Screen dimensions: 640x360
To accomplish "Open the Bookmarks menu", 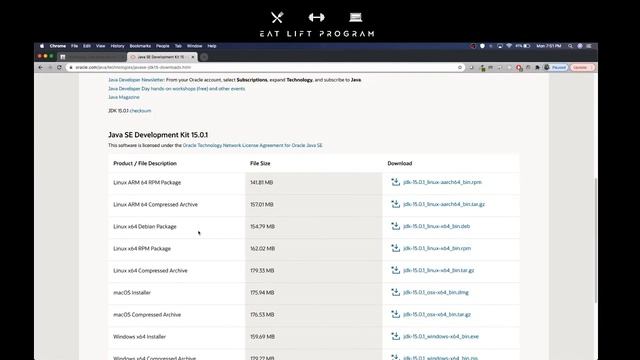I will 140,46.
